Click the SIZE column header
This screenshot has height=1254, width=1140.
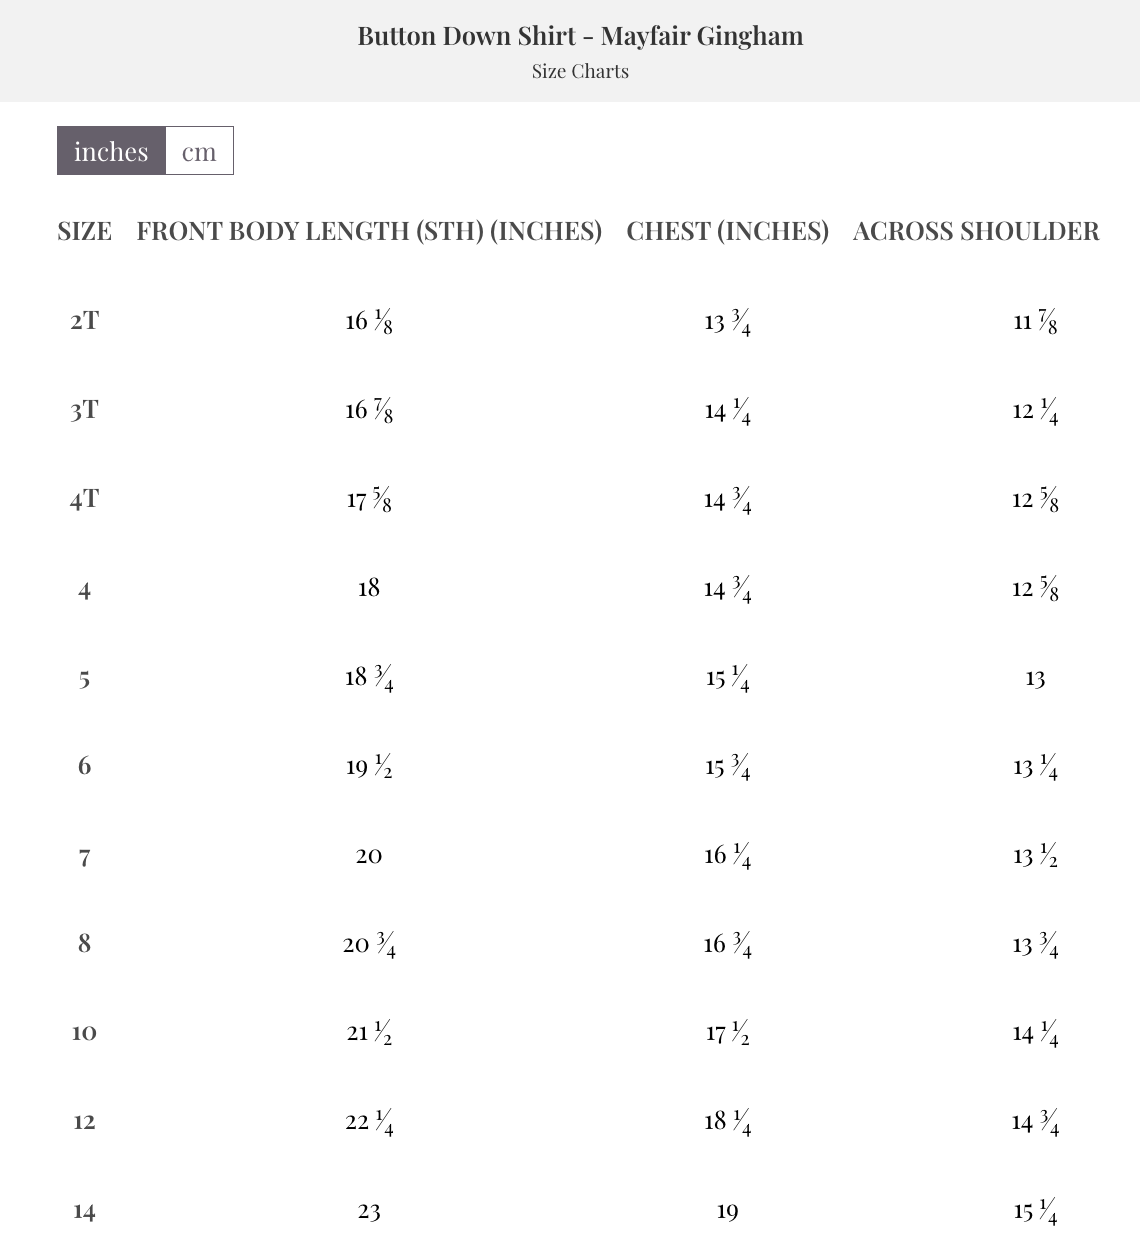(84, 231)
